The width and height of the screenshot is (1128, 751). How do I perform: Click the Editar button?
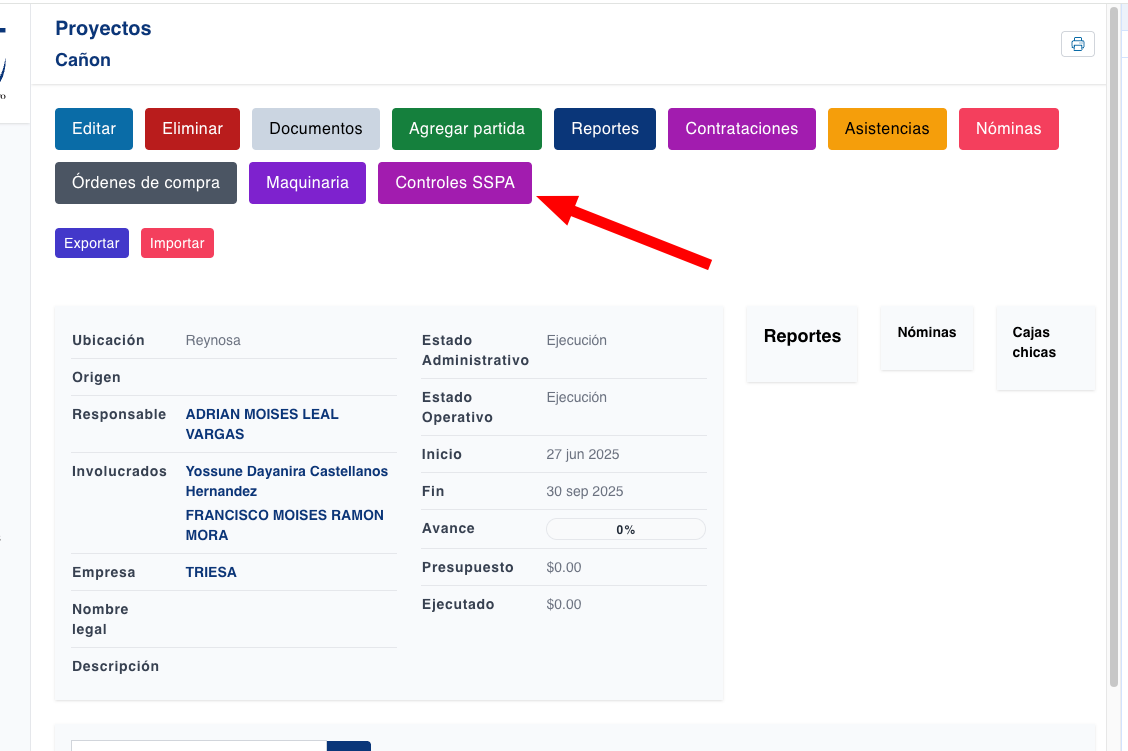(93, 128)
